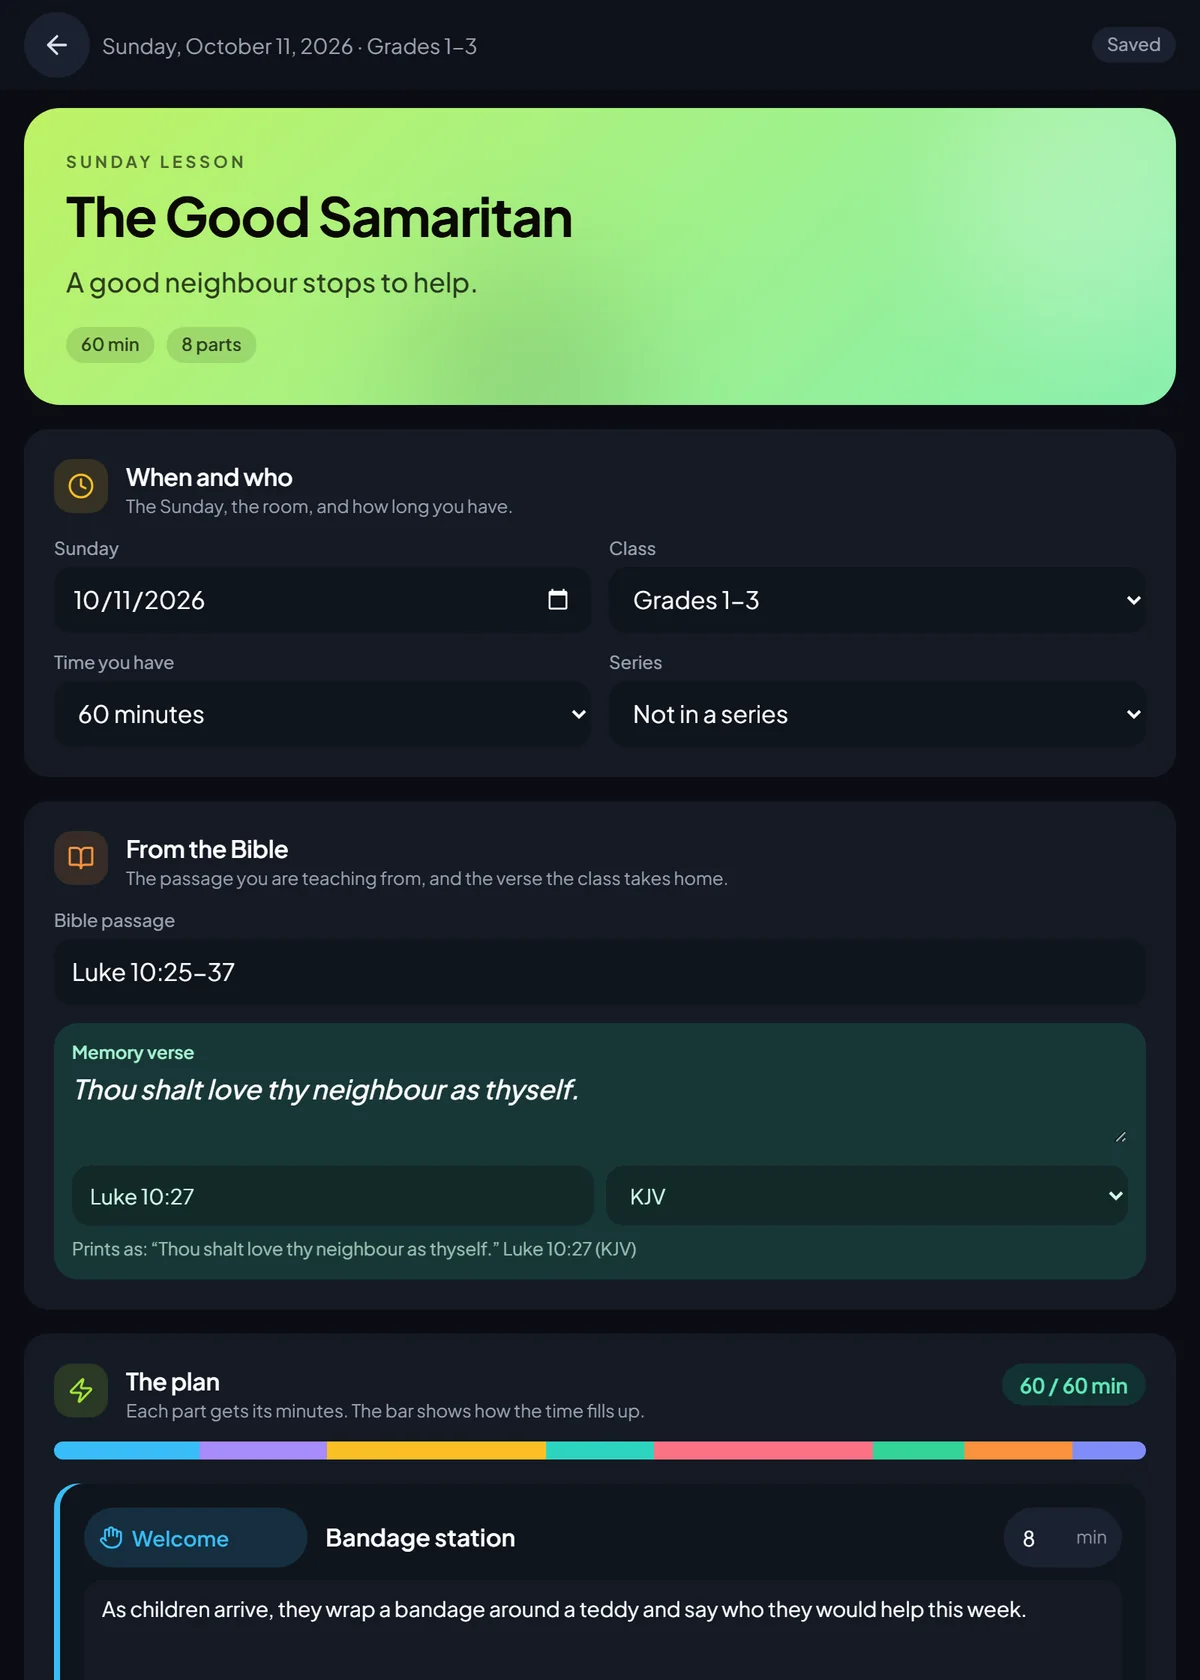Screen dimensions: 1200x1680
Task: Edit the Luke 10:27 verse reference field
Action: pyautogui.click(x=333, y=1196)
